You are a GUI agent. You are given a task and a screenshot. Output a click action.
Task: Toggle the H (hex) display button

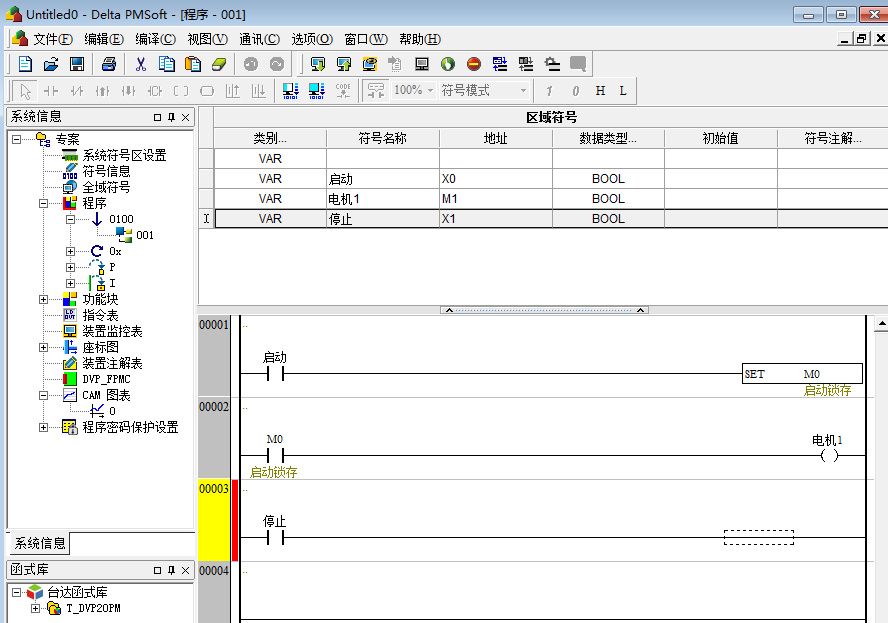click(600, 91)
